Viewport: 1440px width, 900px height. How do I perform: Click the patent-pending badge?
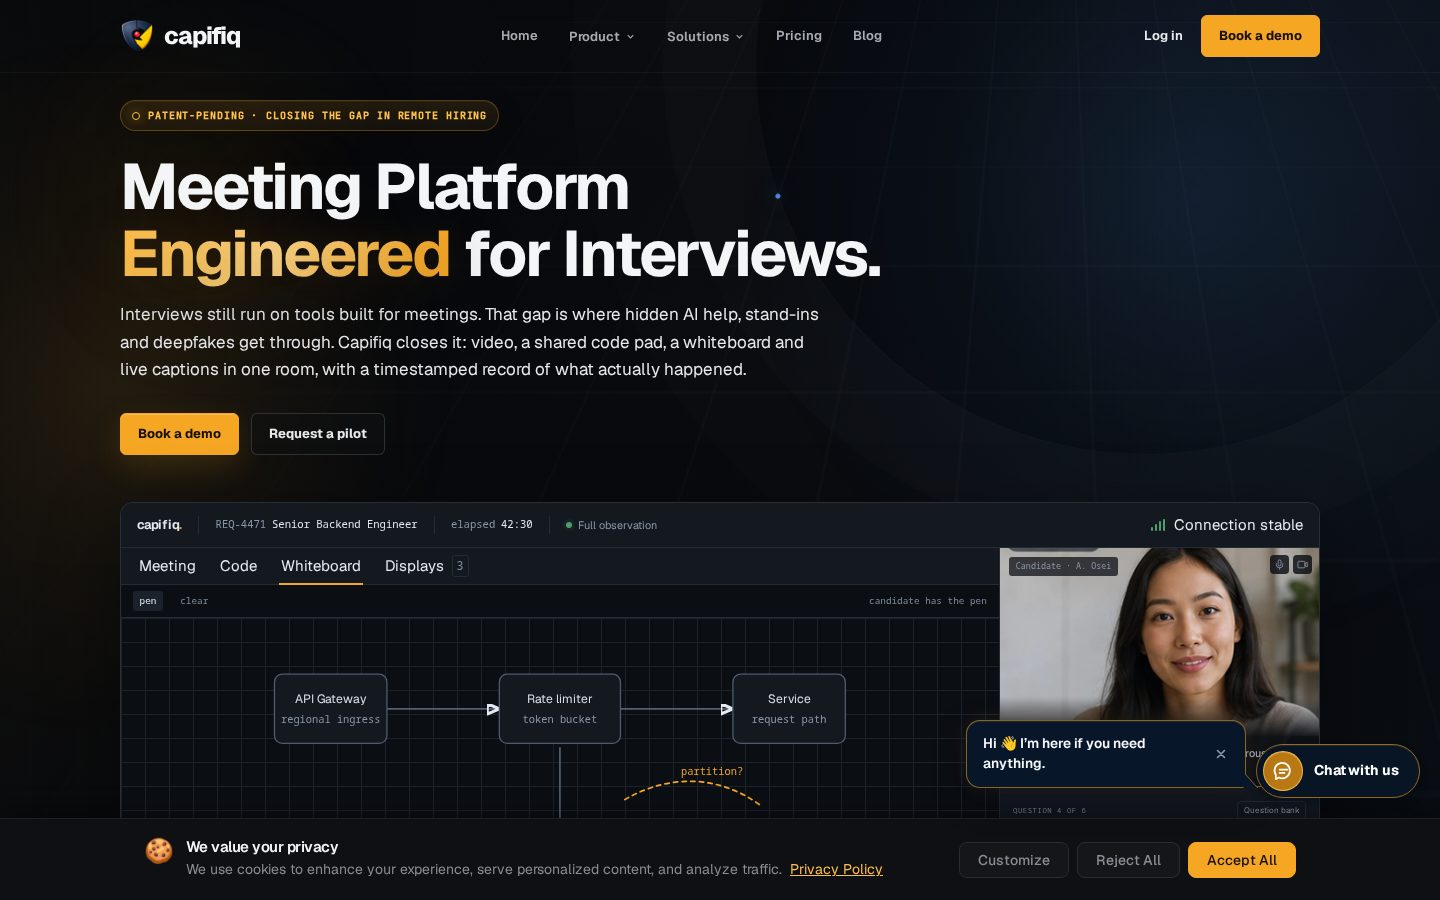[309, 115]
